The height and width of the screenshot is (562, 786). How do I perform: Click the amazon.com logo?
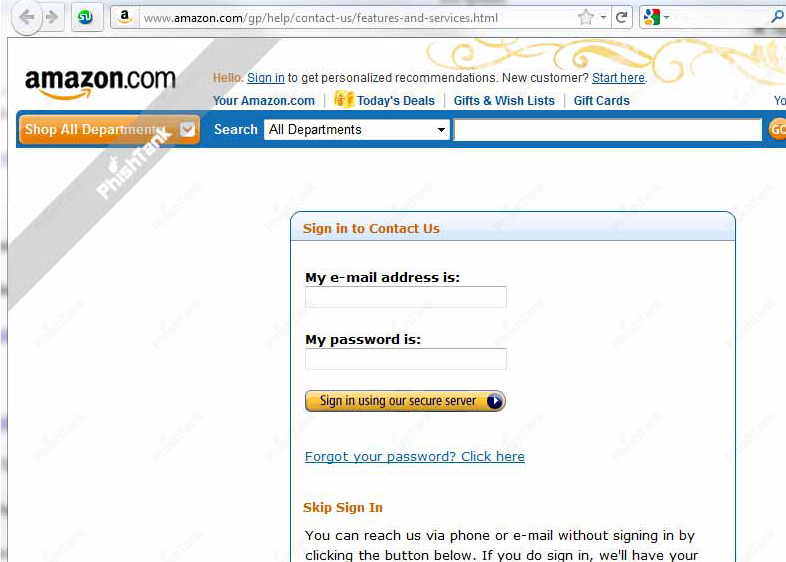[100, 83]
